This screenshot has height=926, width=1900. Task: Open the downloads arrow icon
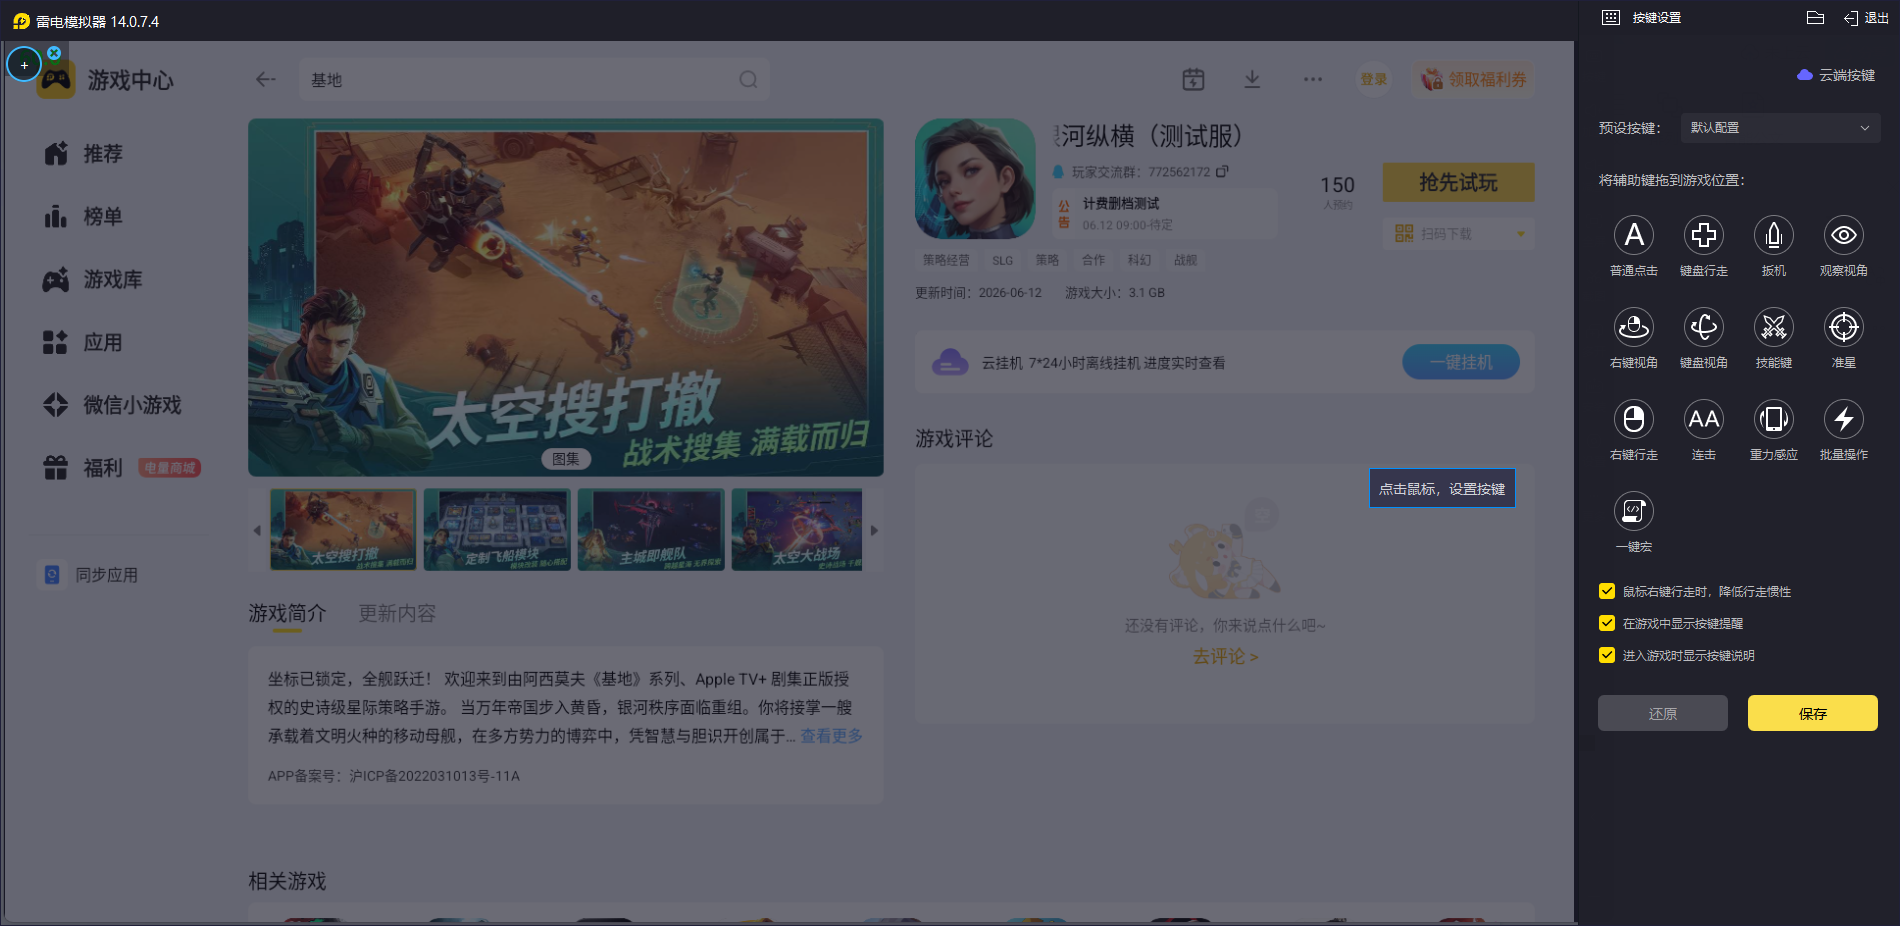(x=1252, y=80)
